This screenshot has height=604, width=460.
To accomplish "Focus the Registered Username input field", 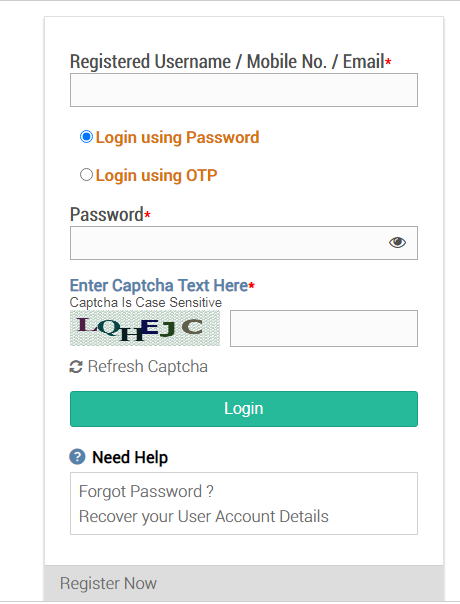I will tap(244, 90).
